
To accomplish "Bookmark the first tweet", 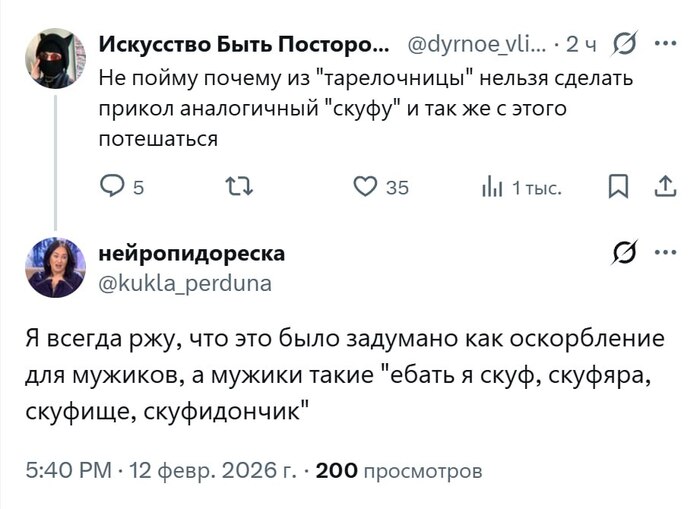I will (619, 187).
